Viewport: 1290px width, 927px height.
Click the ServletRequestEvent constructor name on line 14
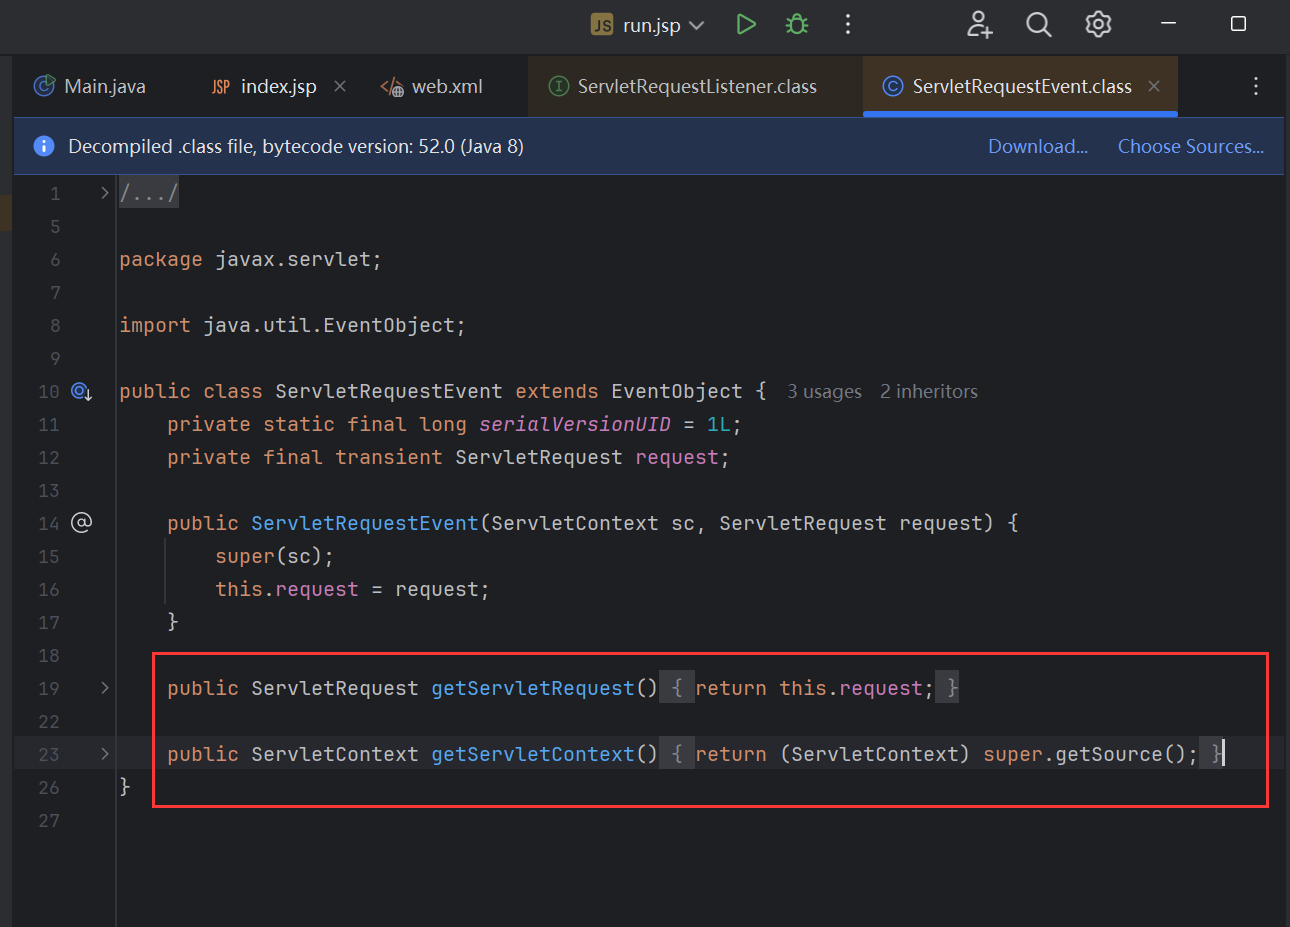pos(365,523)
